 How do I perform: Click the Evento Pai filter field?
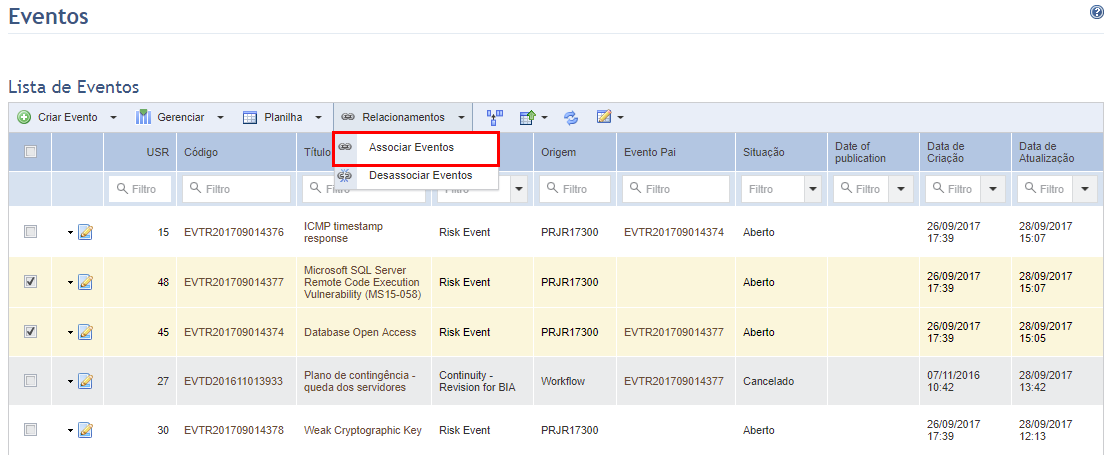pos(676,189)
